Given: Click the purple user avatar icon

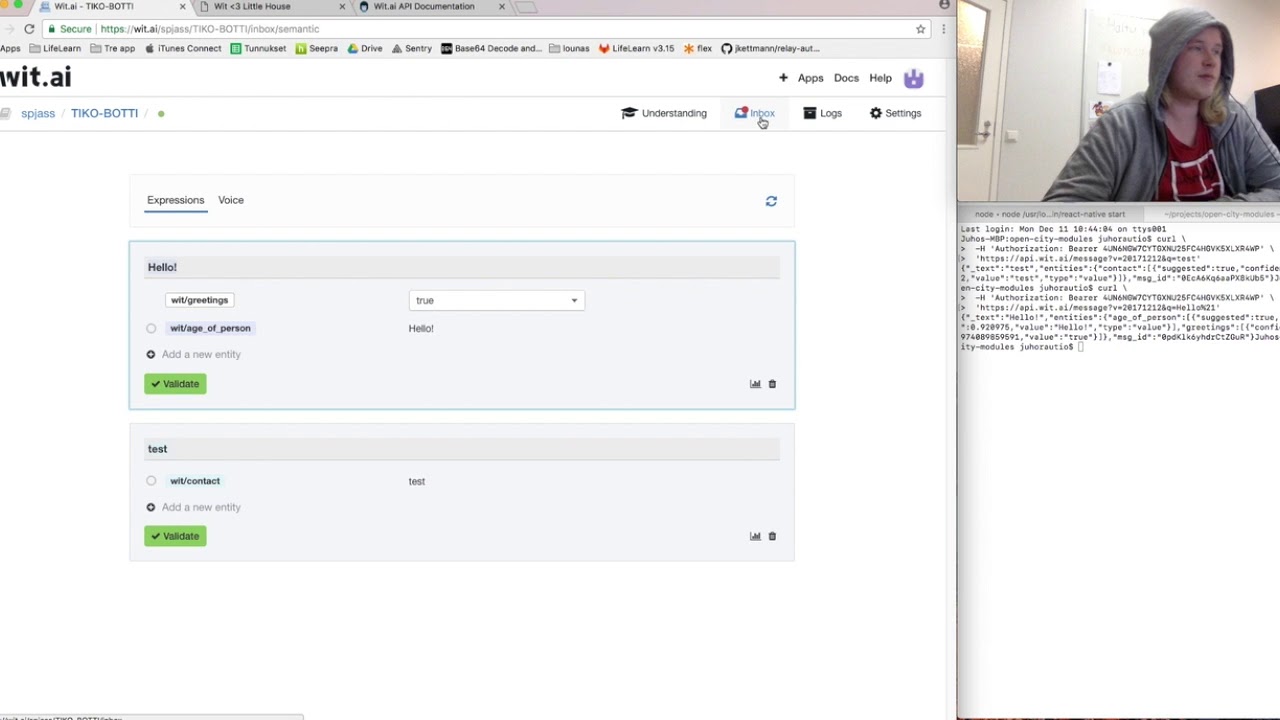Looking at the screenshot, I should [x=913, y=78].
